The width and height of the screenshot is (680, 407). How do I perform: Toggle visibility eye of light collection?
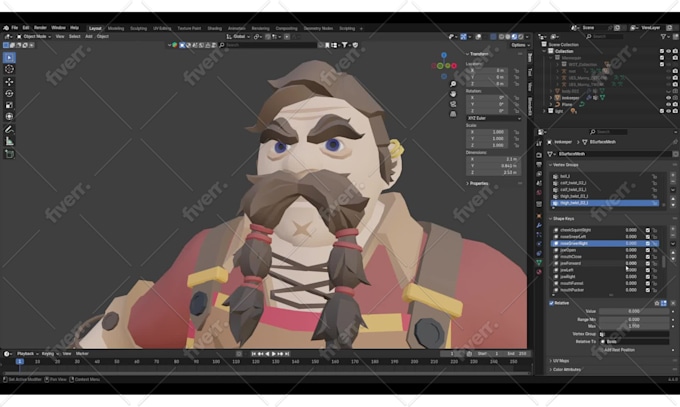click(668, 111)
